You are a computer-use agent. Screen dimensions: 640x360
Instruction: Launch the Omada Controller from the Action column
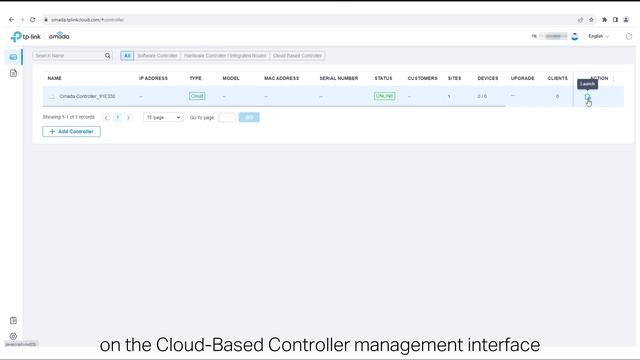click(x=587, y=97)
